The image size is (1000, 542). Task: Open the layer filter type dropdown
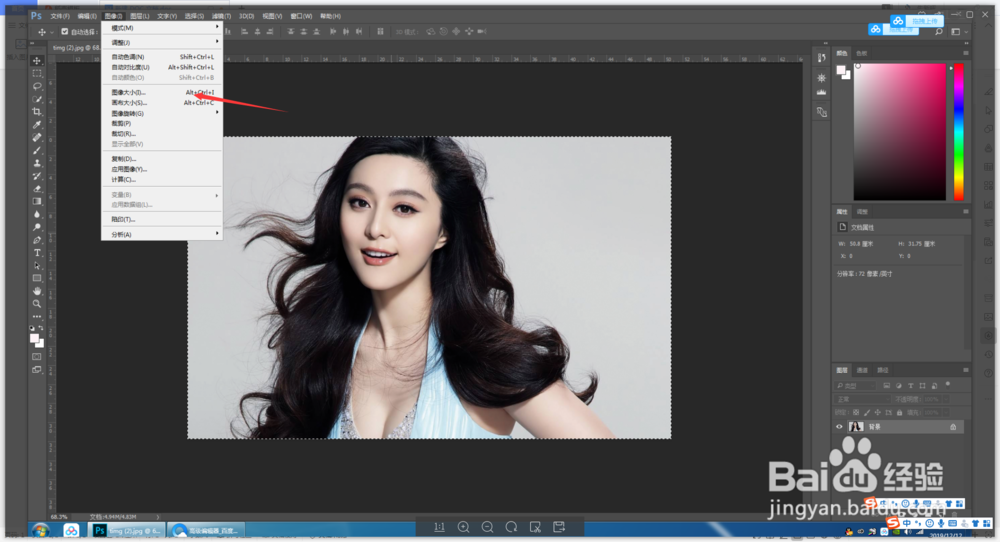pos(855,386)
